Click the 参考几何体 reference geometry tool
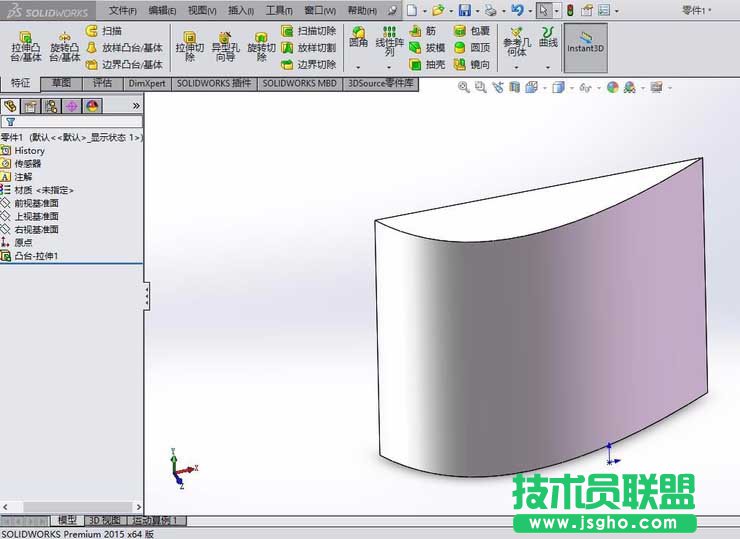Screen dimensions: 740x539 [x=517, y=42]
